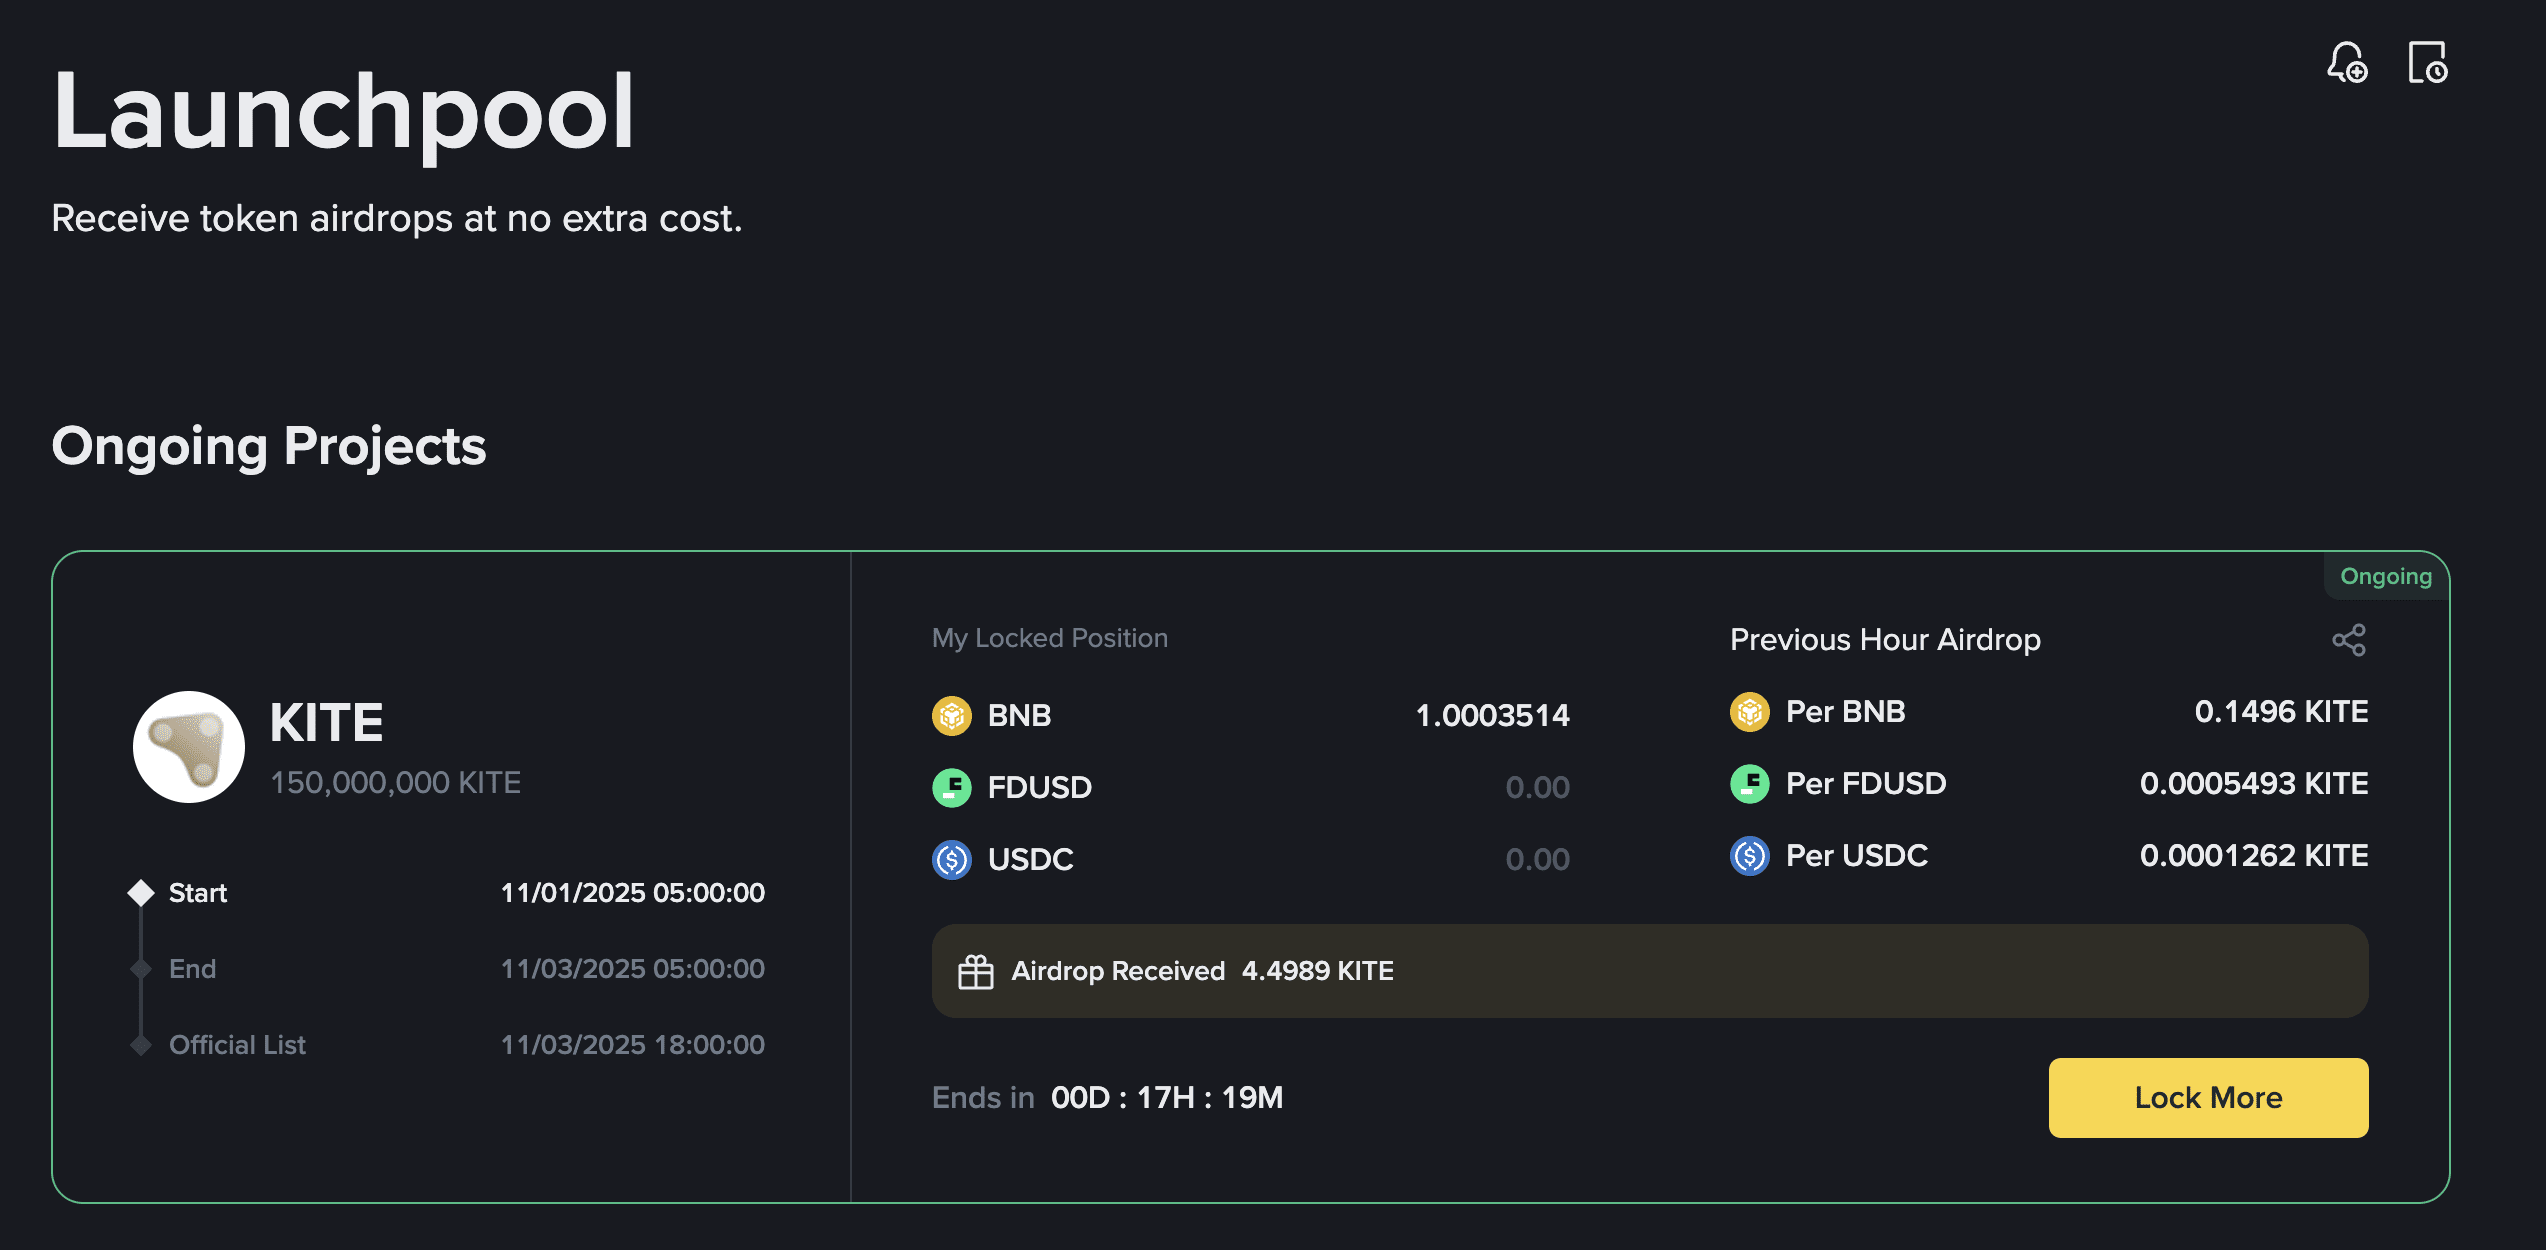The width and height of the screenshot is (2546, 1250).
Task: Click the Per BNB coin icon
Action: [x=1750, y=712]
